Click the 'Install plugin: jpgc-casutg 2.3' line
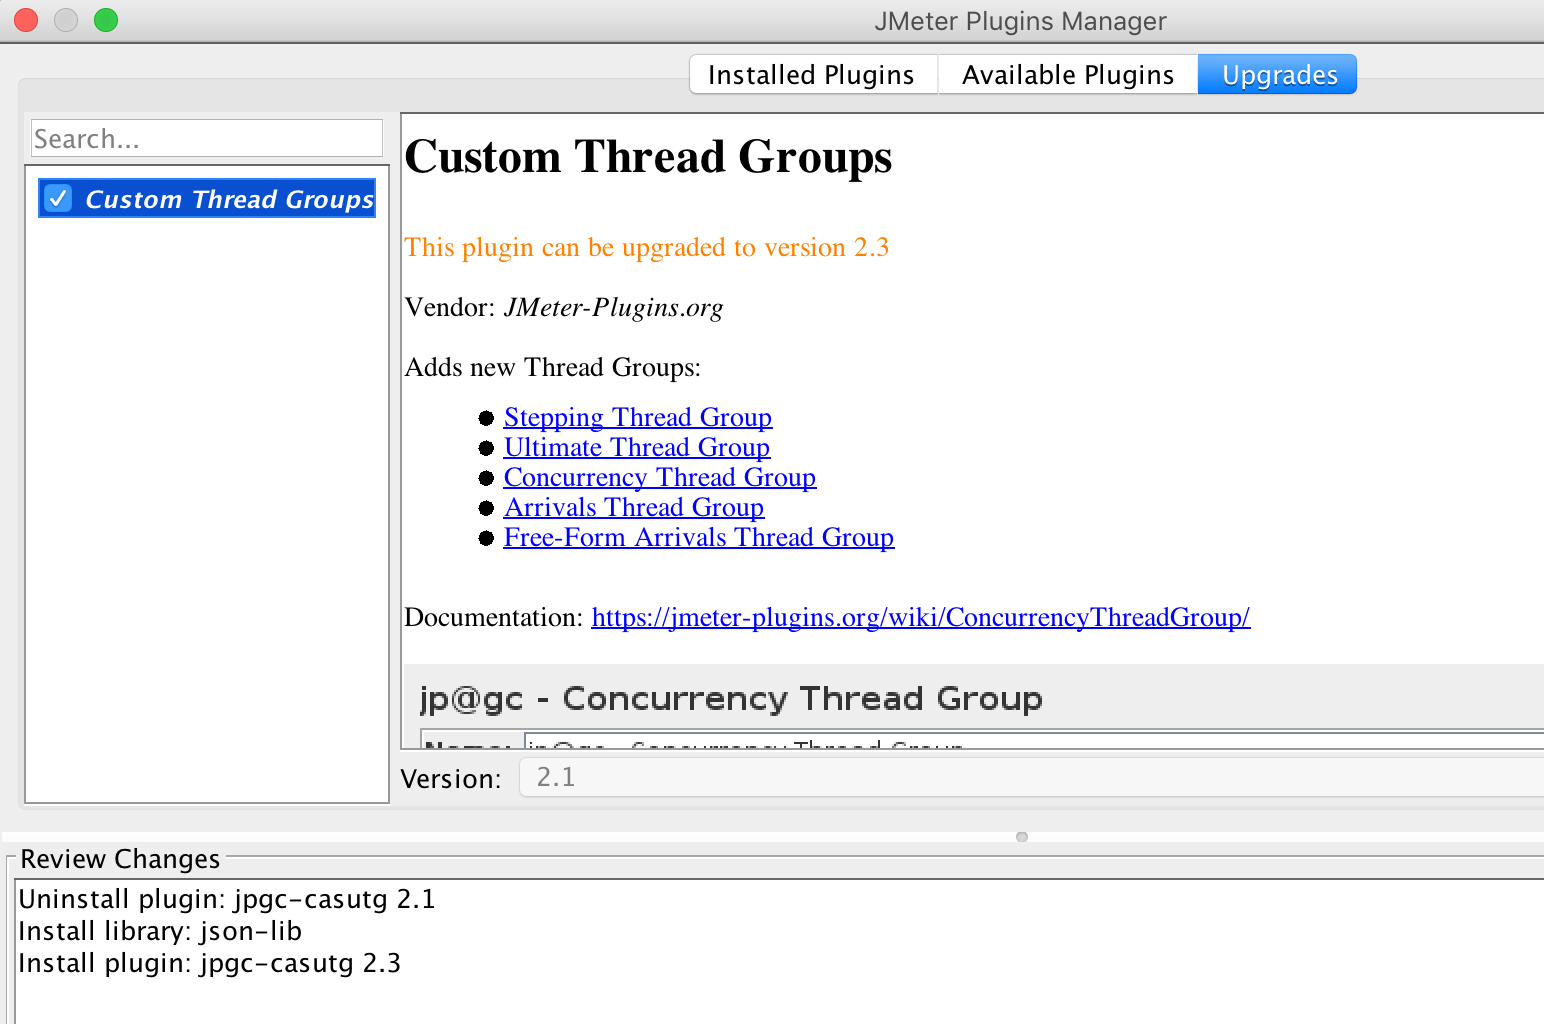 (x=209, y=963)
